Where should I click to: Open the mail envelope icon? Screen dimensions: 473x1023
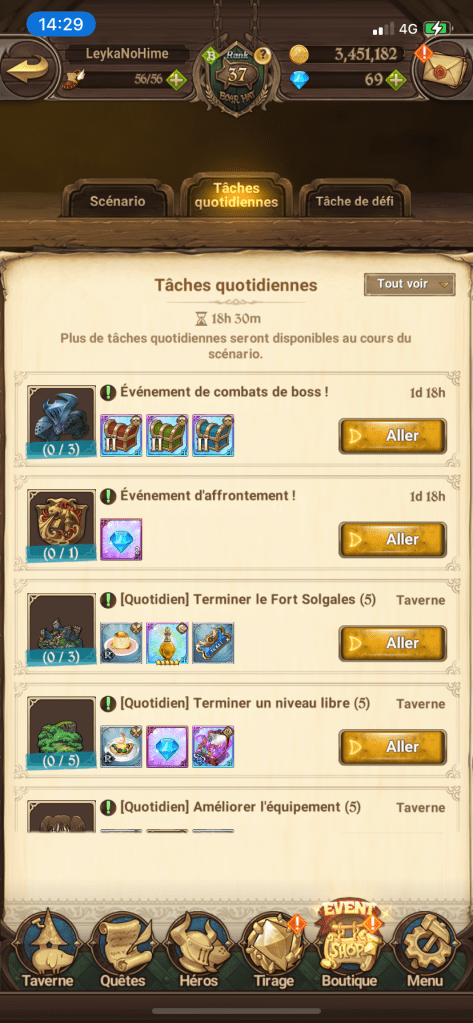[444, 67]
